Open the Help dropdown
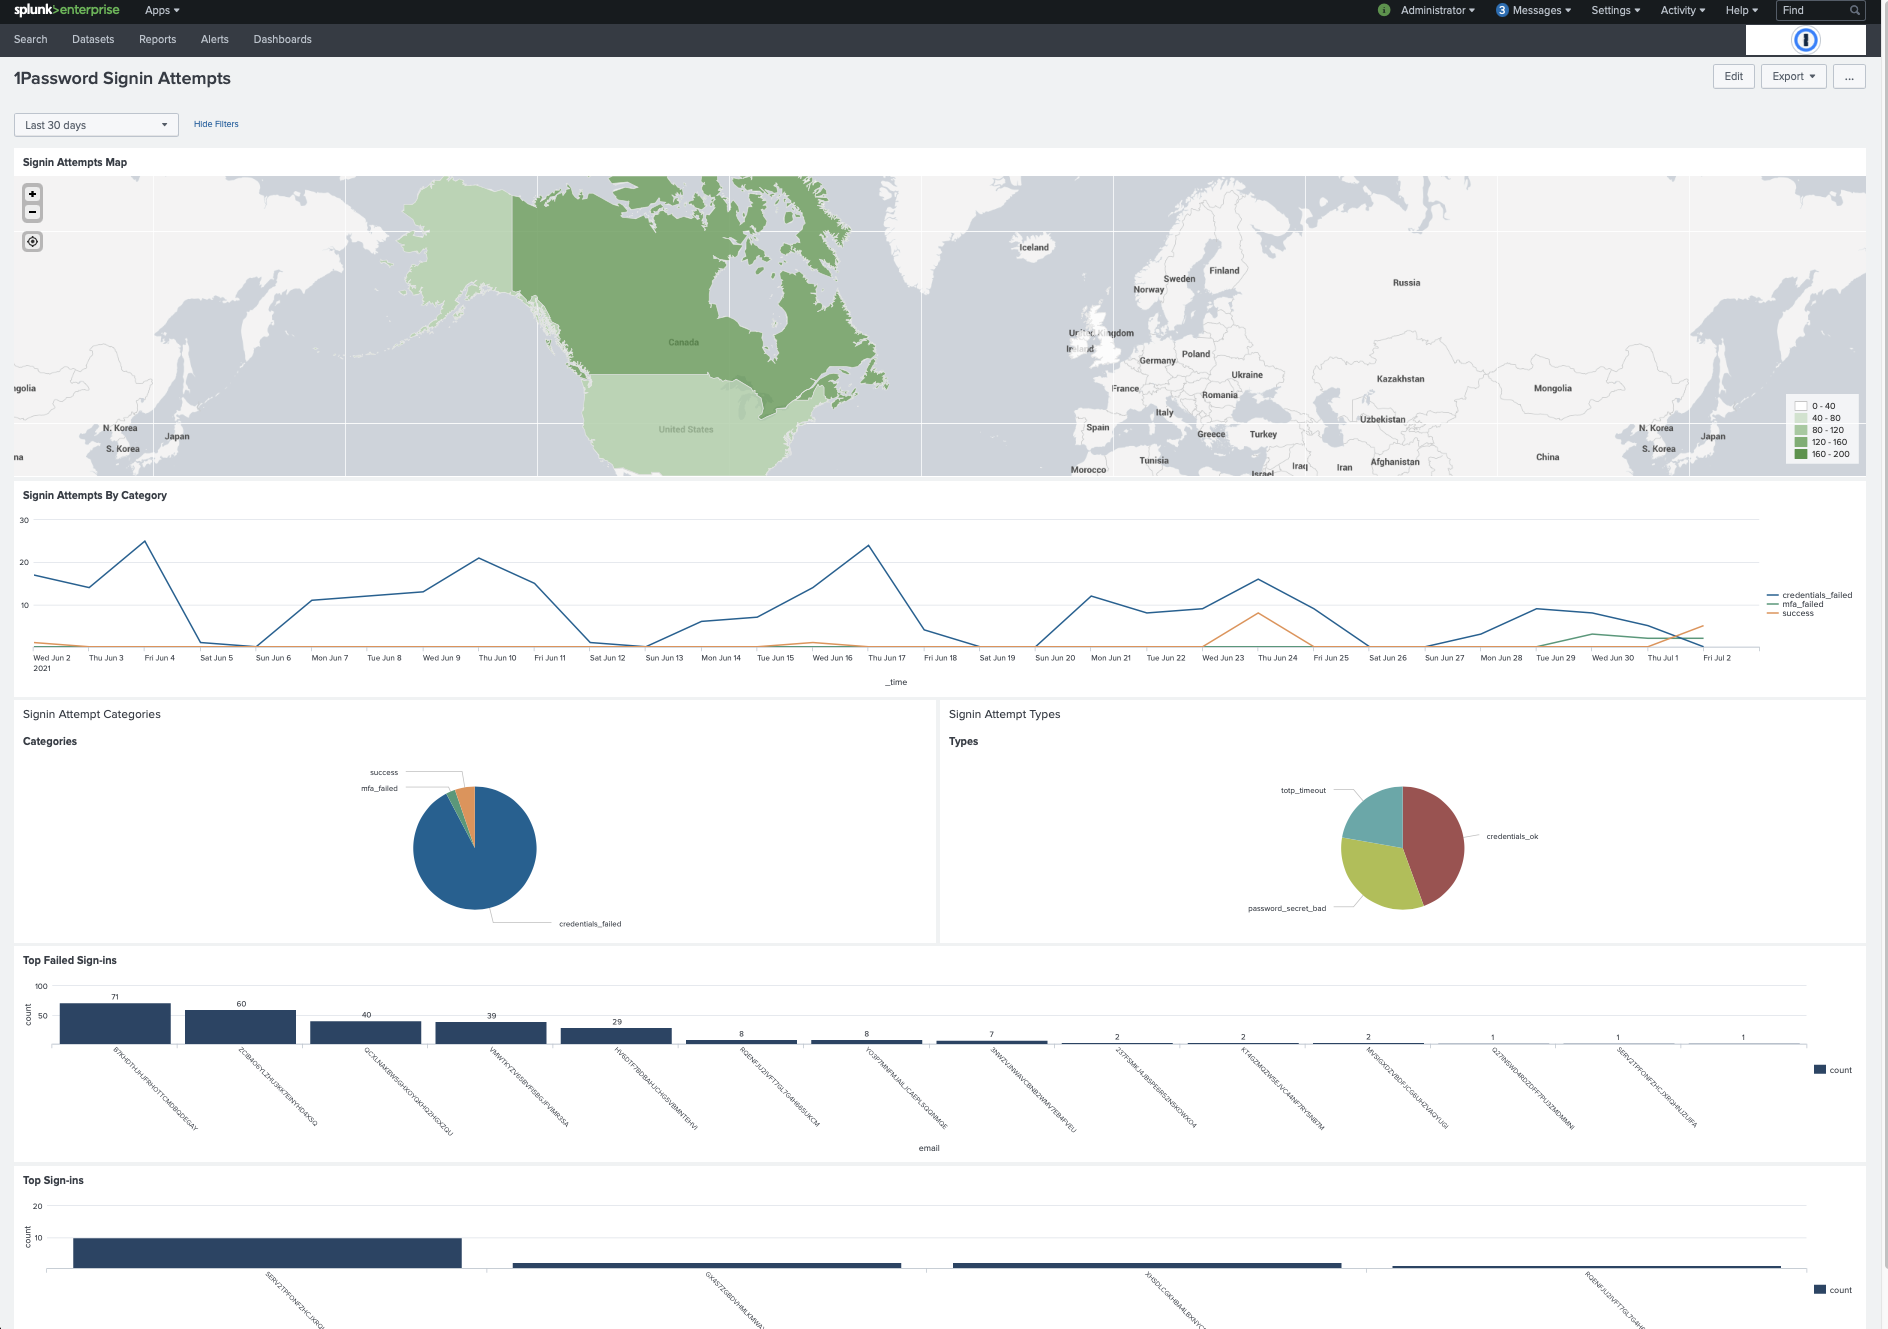This screenshot has height=1329, width=1888. (1741, 10)
